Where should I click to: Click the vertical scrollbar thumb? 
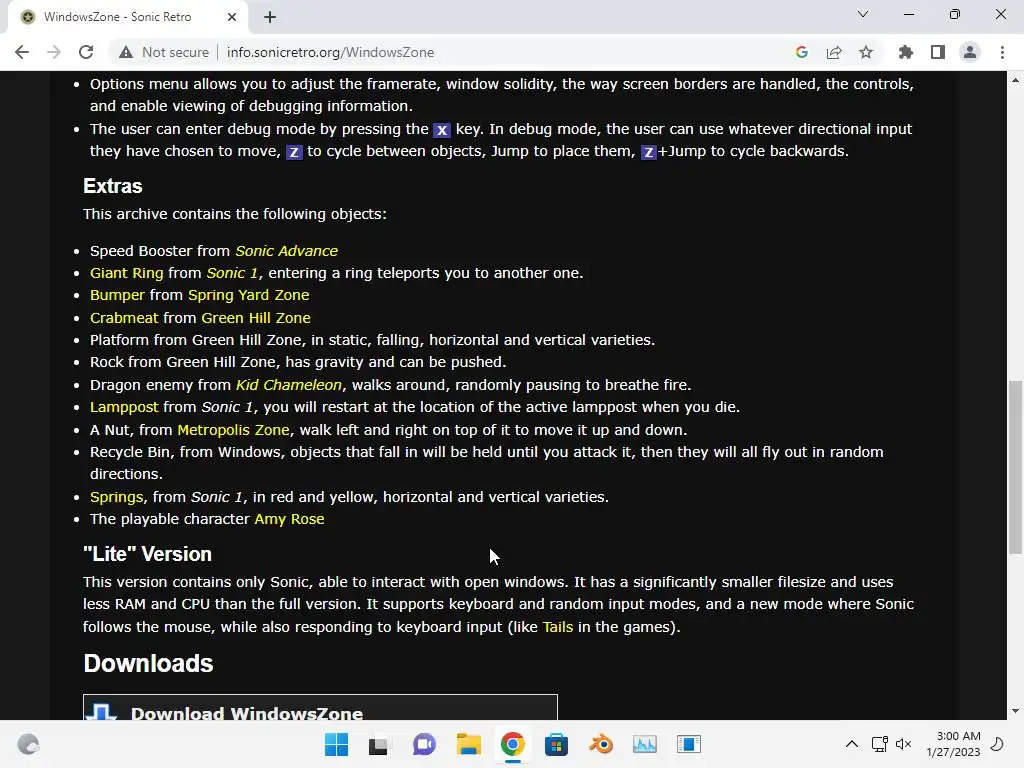tap(1015, 467)
